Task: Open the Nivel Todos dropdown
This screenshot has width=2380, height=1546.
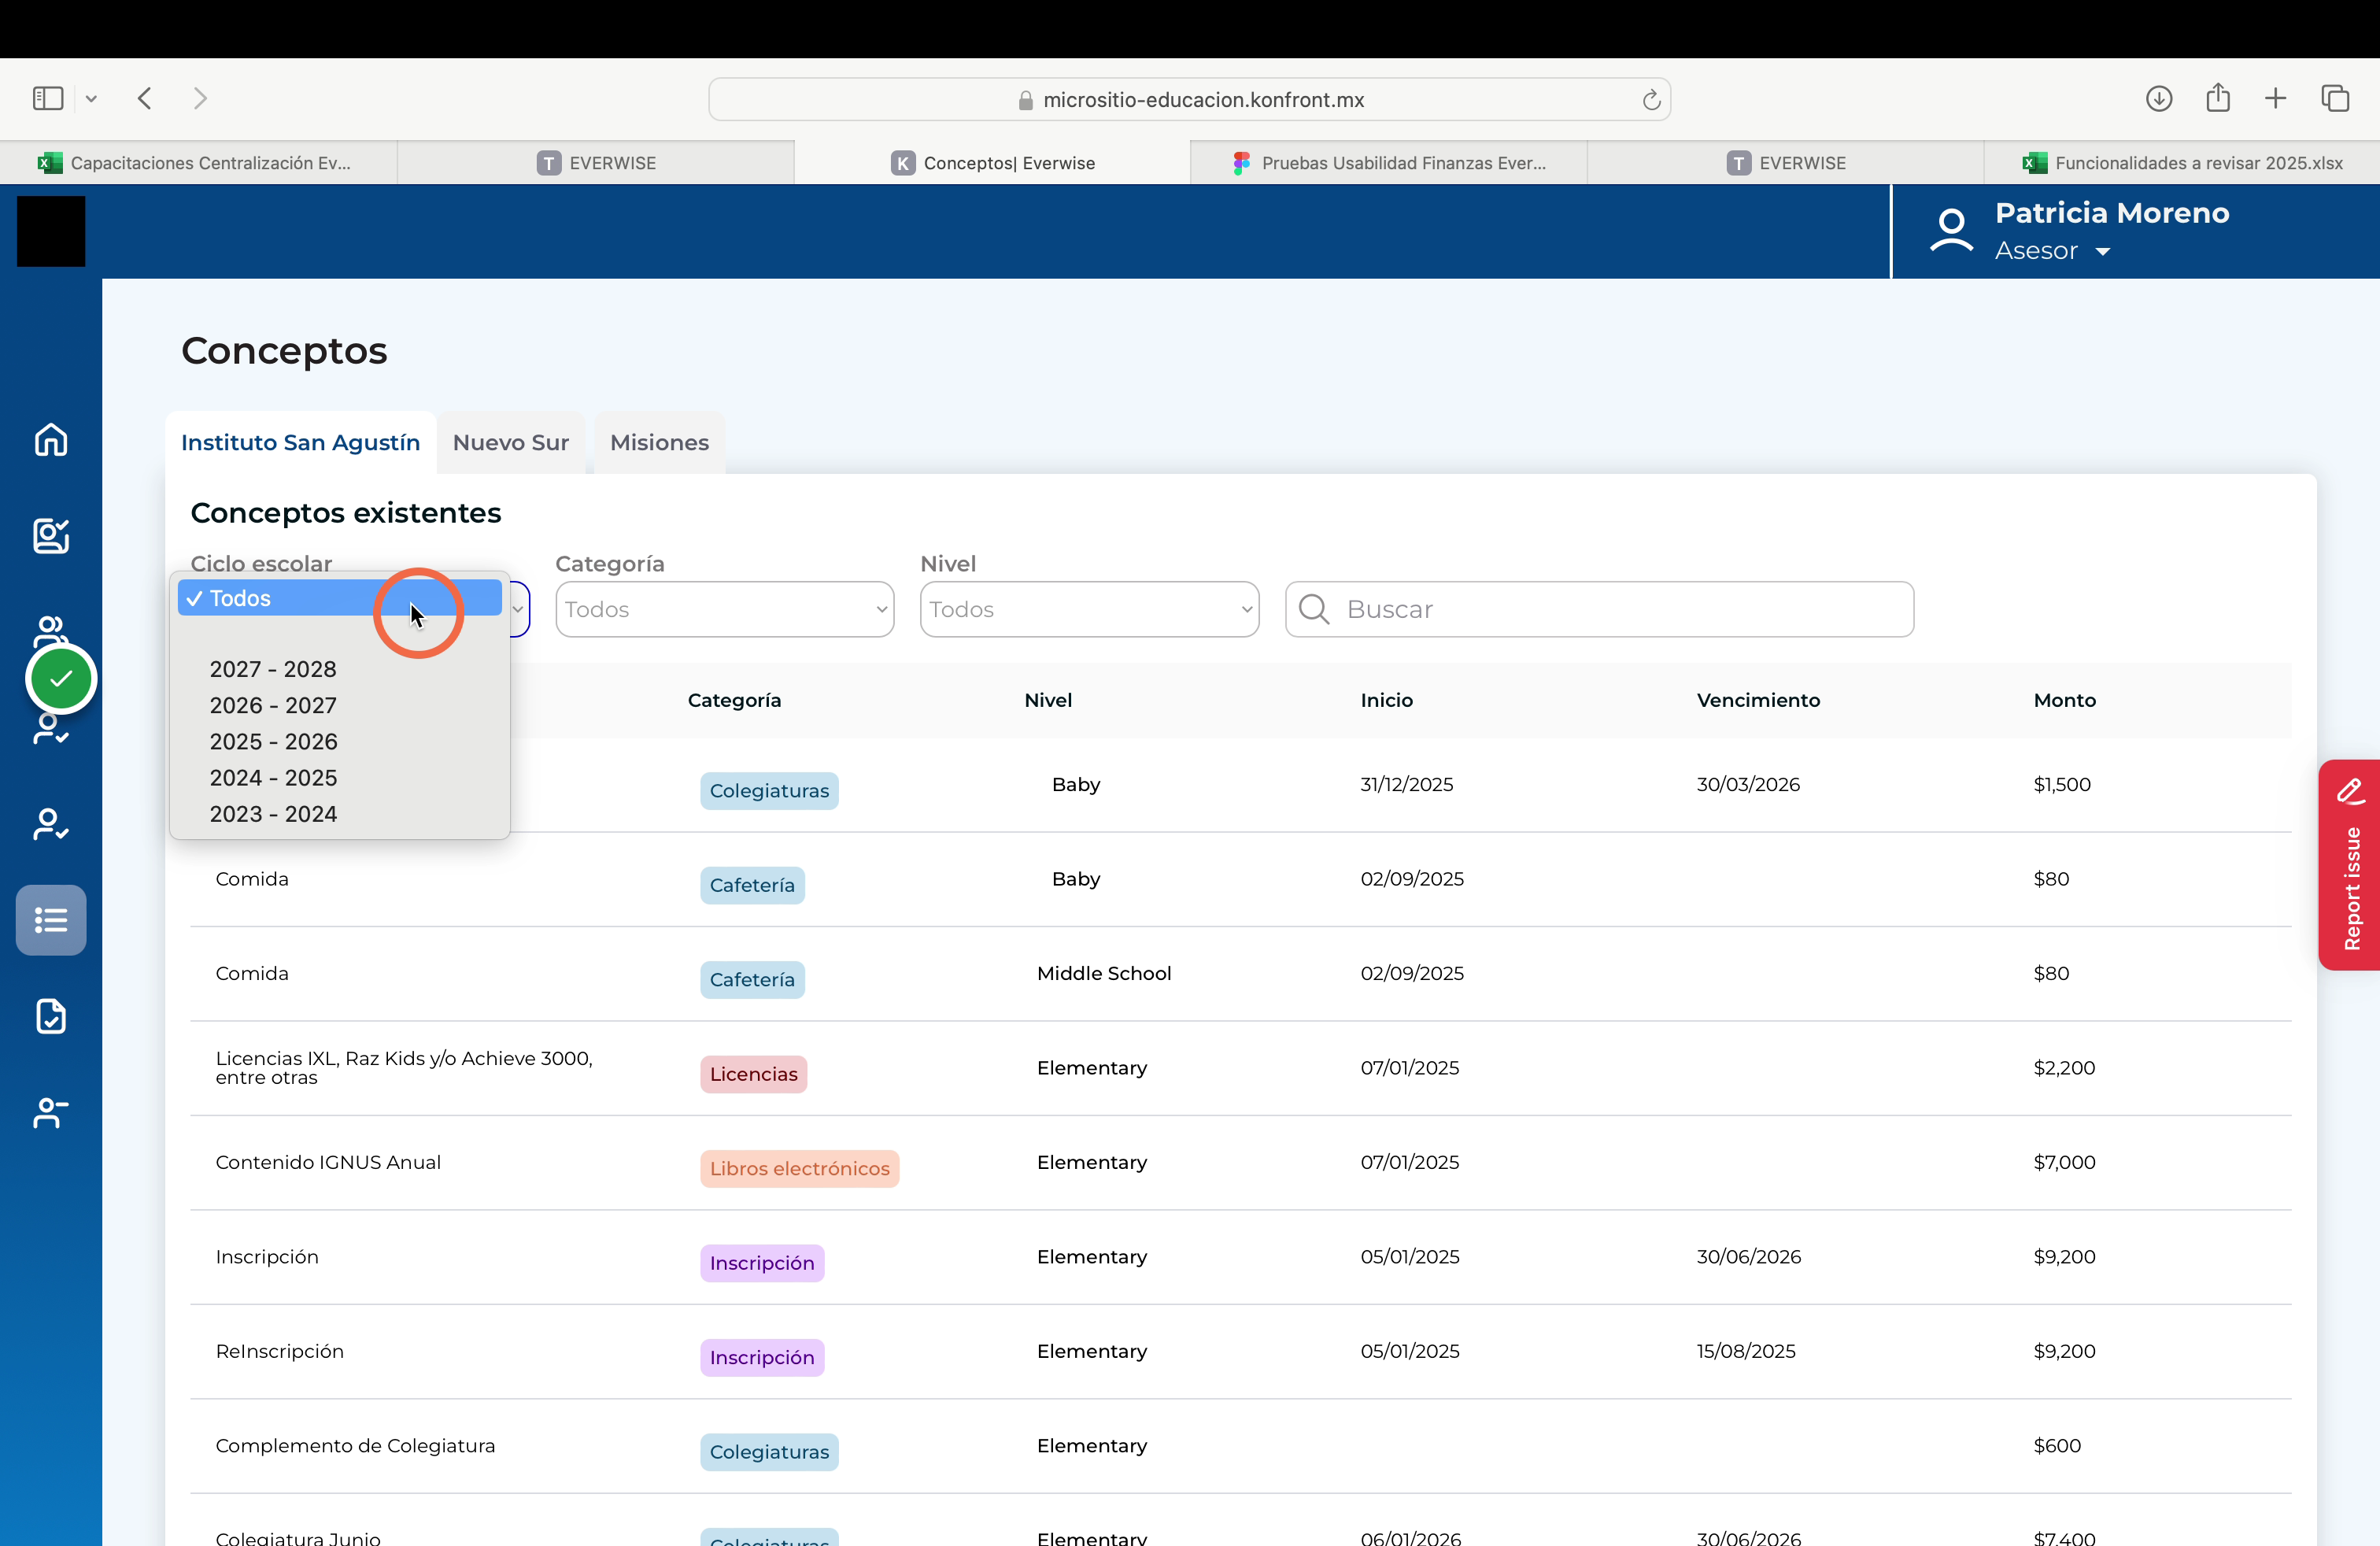Action: pos(1089,609)
